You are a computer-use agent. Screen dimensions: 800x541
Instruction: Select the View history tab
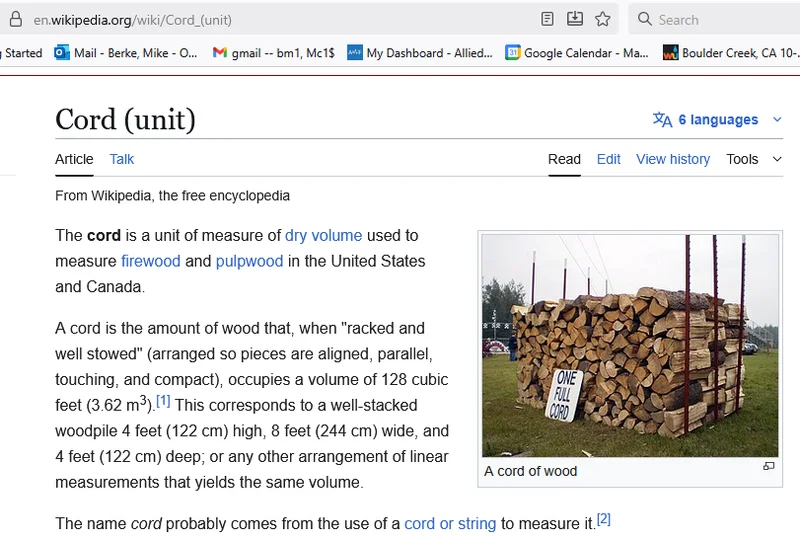(x=673, y=159)
